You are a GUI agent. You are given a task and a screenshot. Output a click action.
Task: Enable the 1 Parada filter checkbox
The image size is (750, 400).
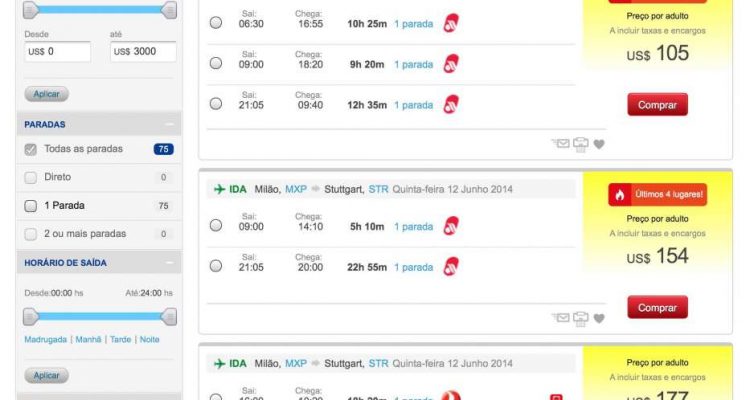(x=30, y=206)
